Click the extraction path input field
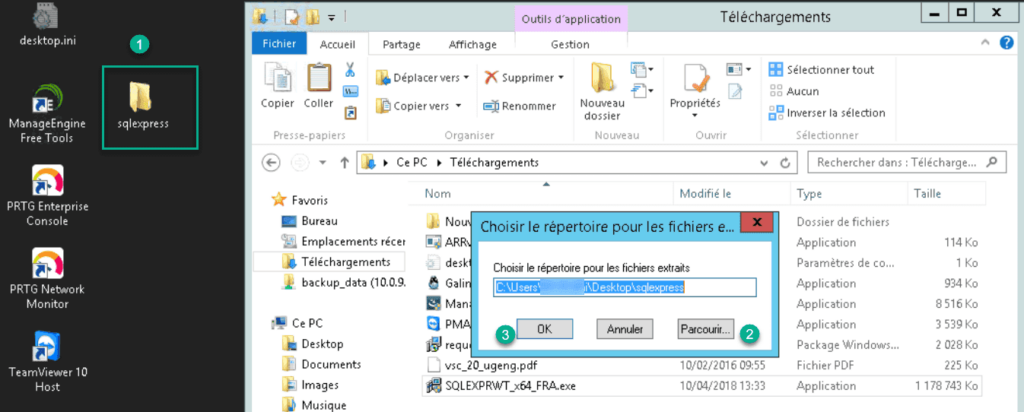 click(x=624, y=287)
